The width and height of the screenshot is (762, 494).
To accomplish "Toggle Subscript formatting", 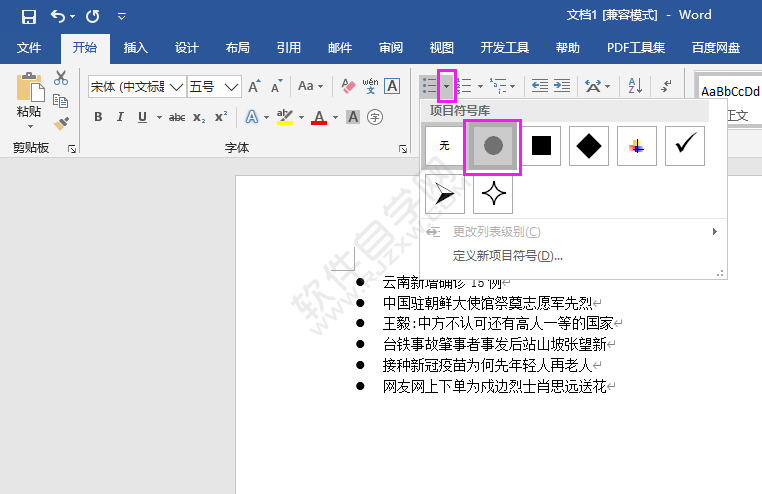I will point(199,118).
